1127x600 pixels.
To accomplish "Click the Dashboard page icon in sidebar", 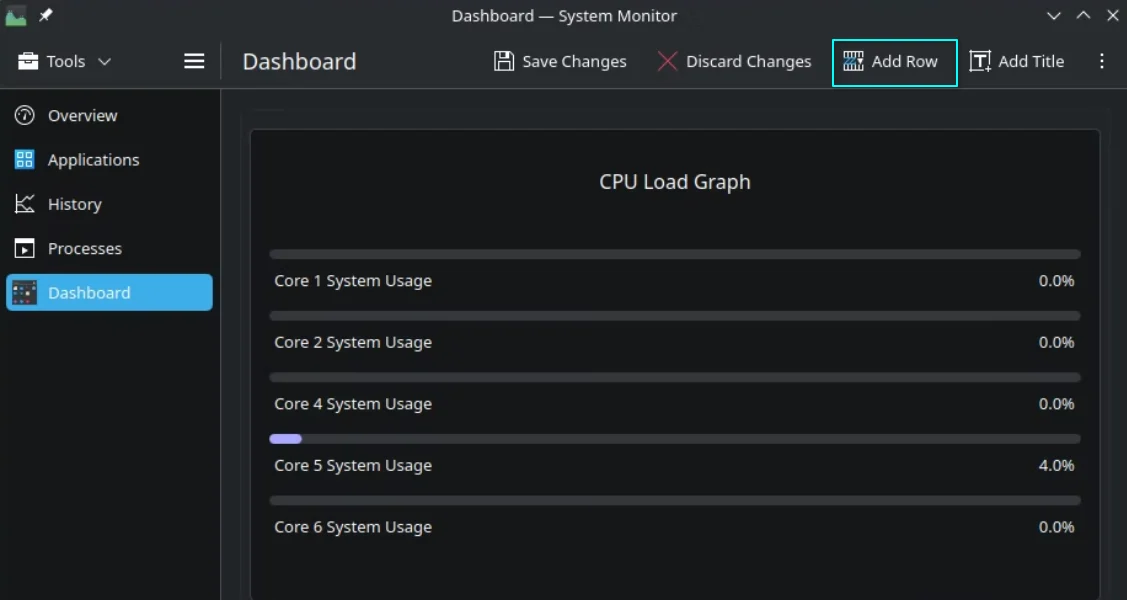I will coord(24,292).
